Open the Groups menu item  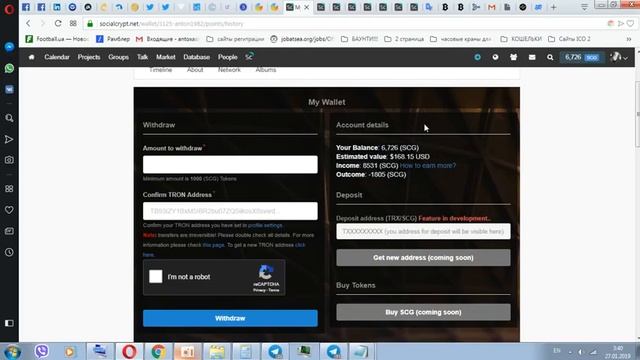coord(118,57)
